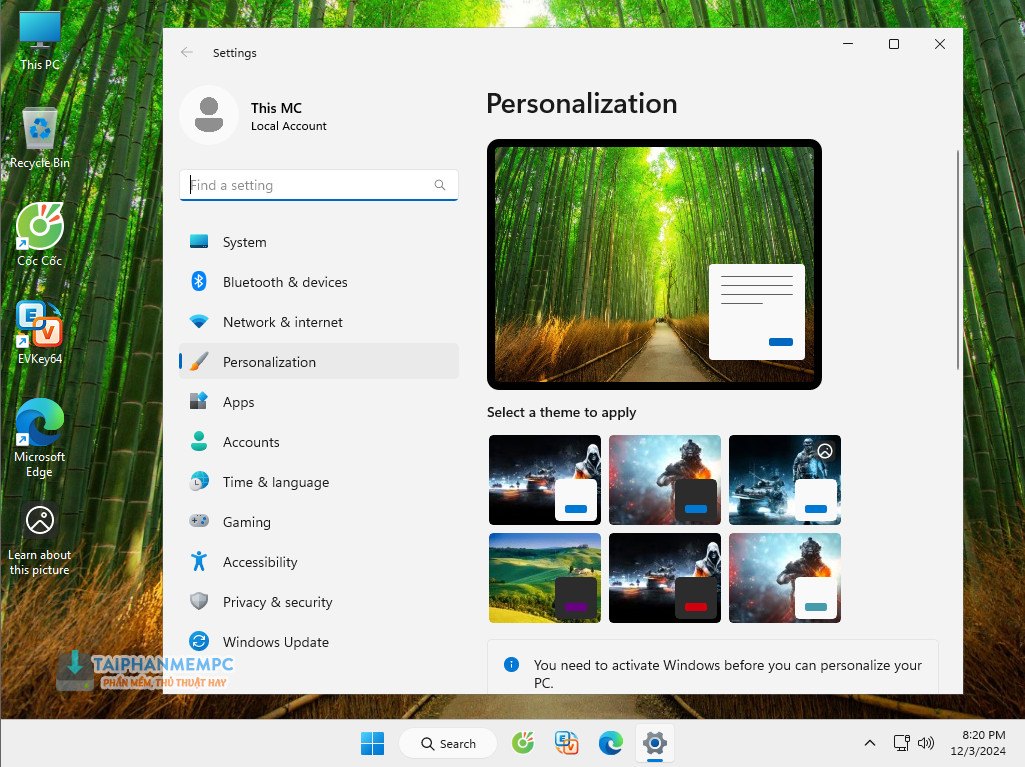The height and width of the screenshot is (767, 1025).
Task: Select the Network & internet icon
Action: [199, 322]
